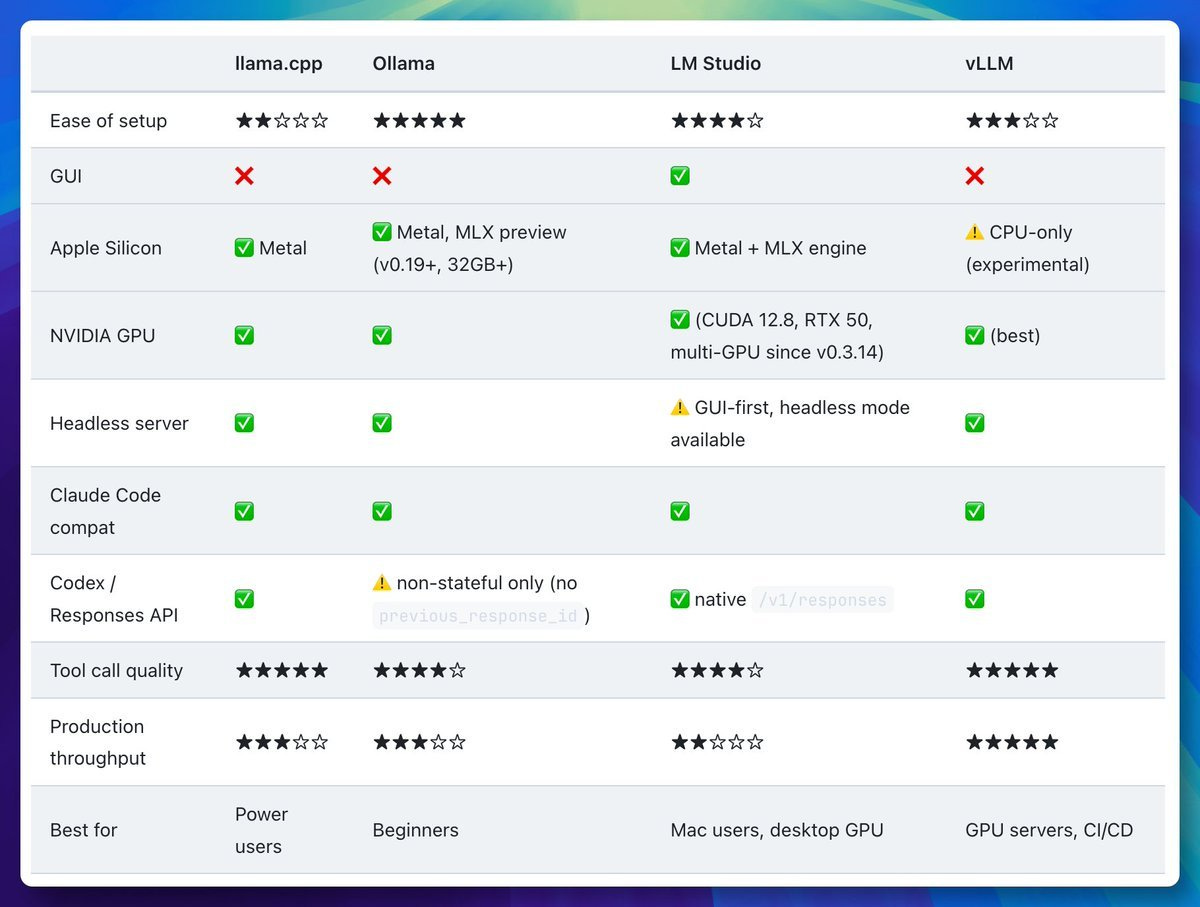This screenshot has width=1200, height=907.
Task: Click the 'GUI' row label
Action: pos(66,176)
